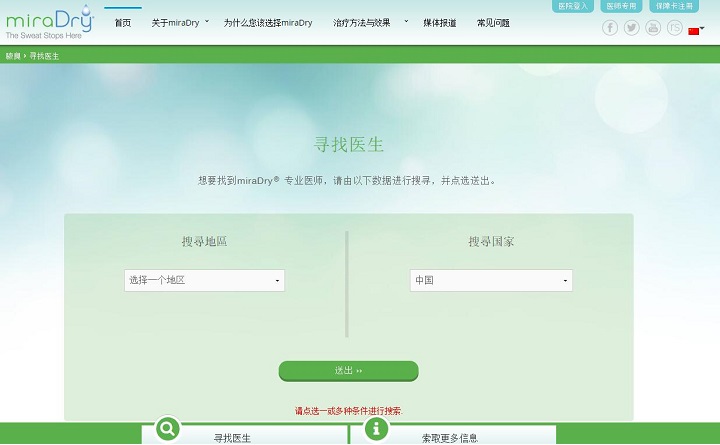
Task: Open the RealSelf 'rs' icon
Action: point(675,28)
